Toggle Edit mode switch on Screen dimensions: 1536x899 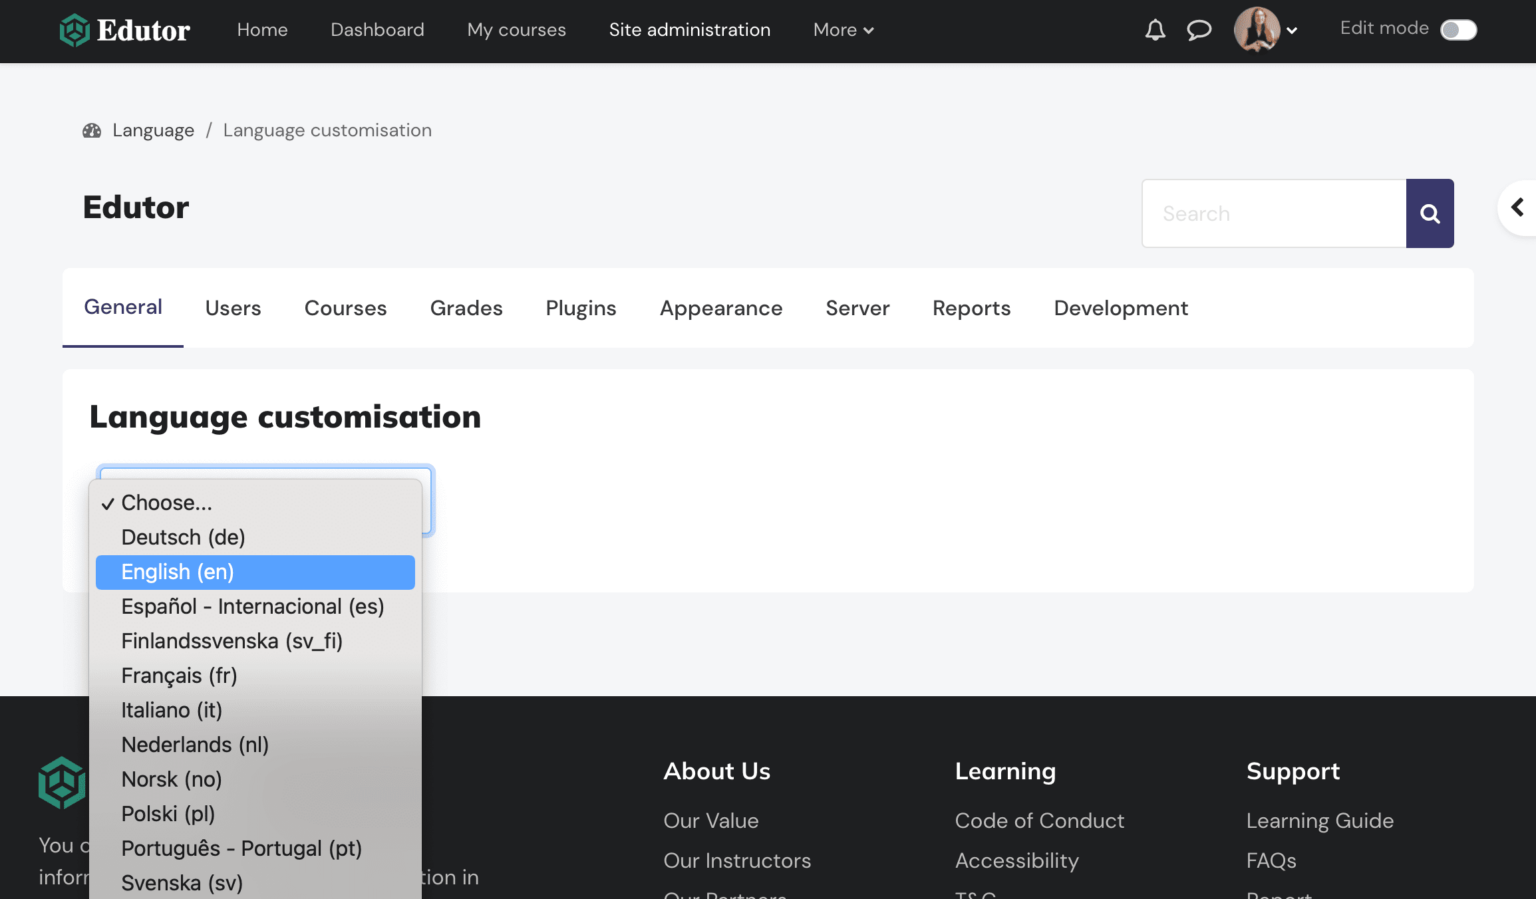click(x=1458, y=30)
